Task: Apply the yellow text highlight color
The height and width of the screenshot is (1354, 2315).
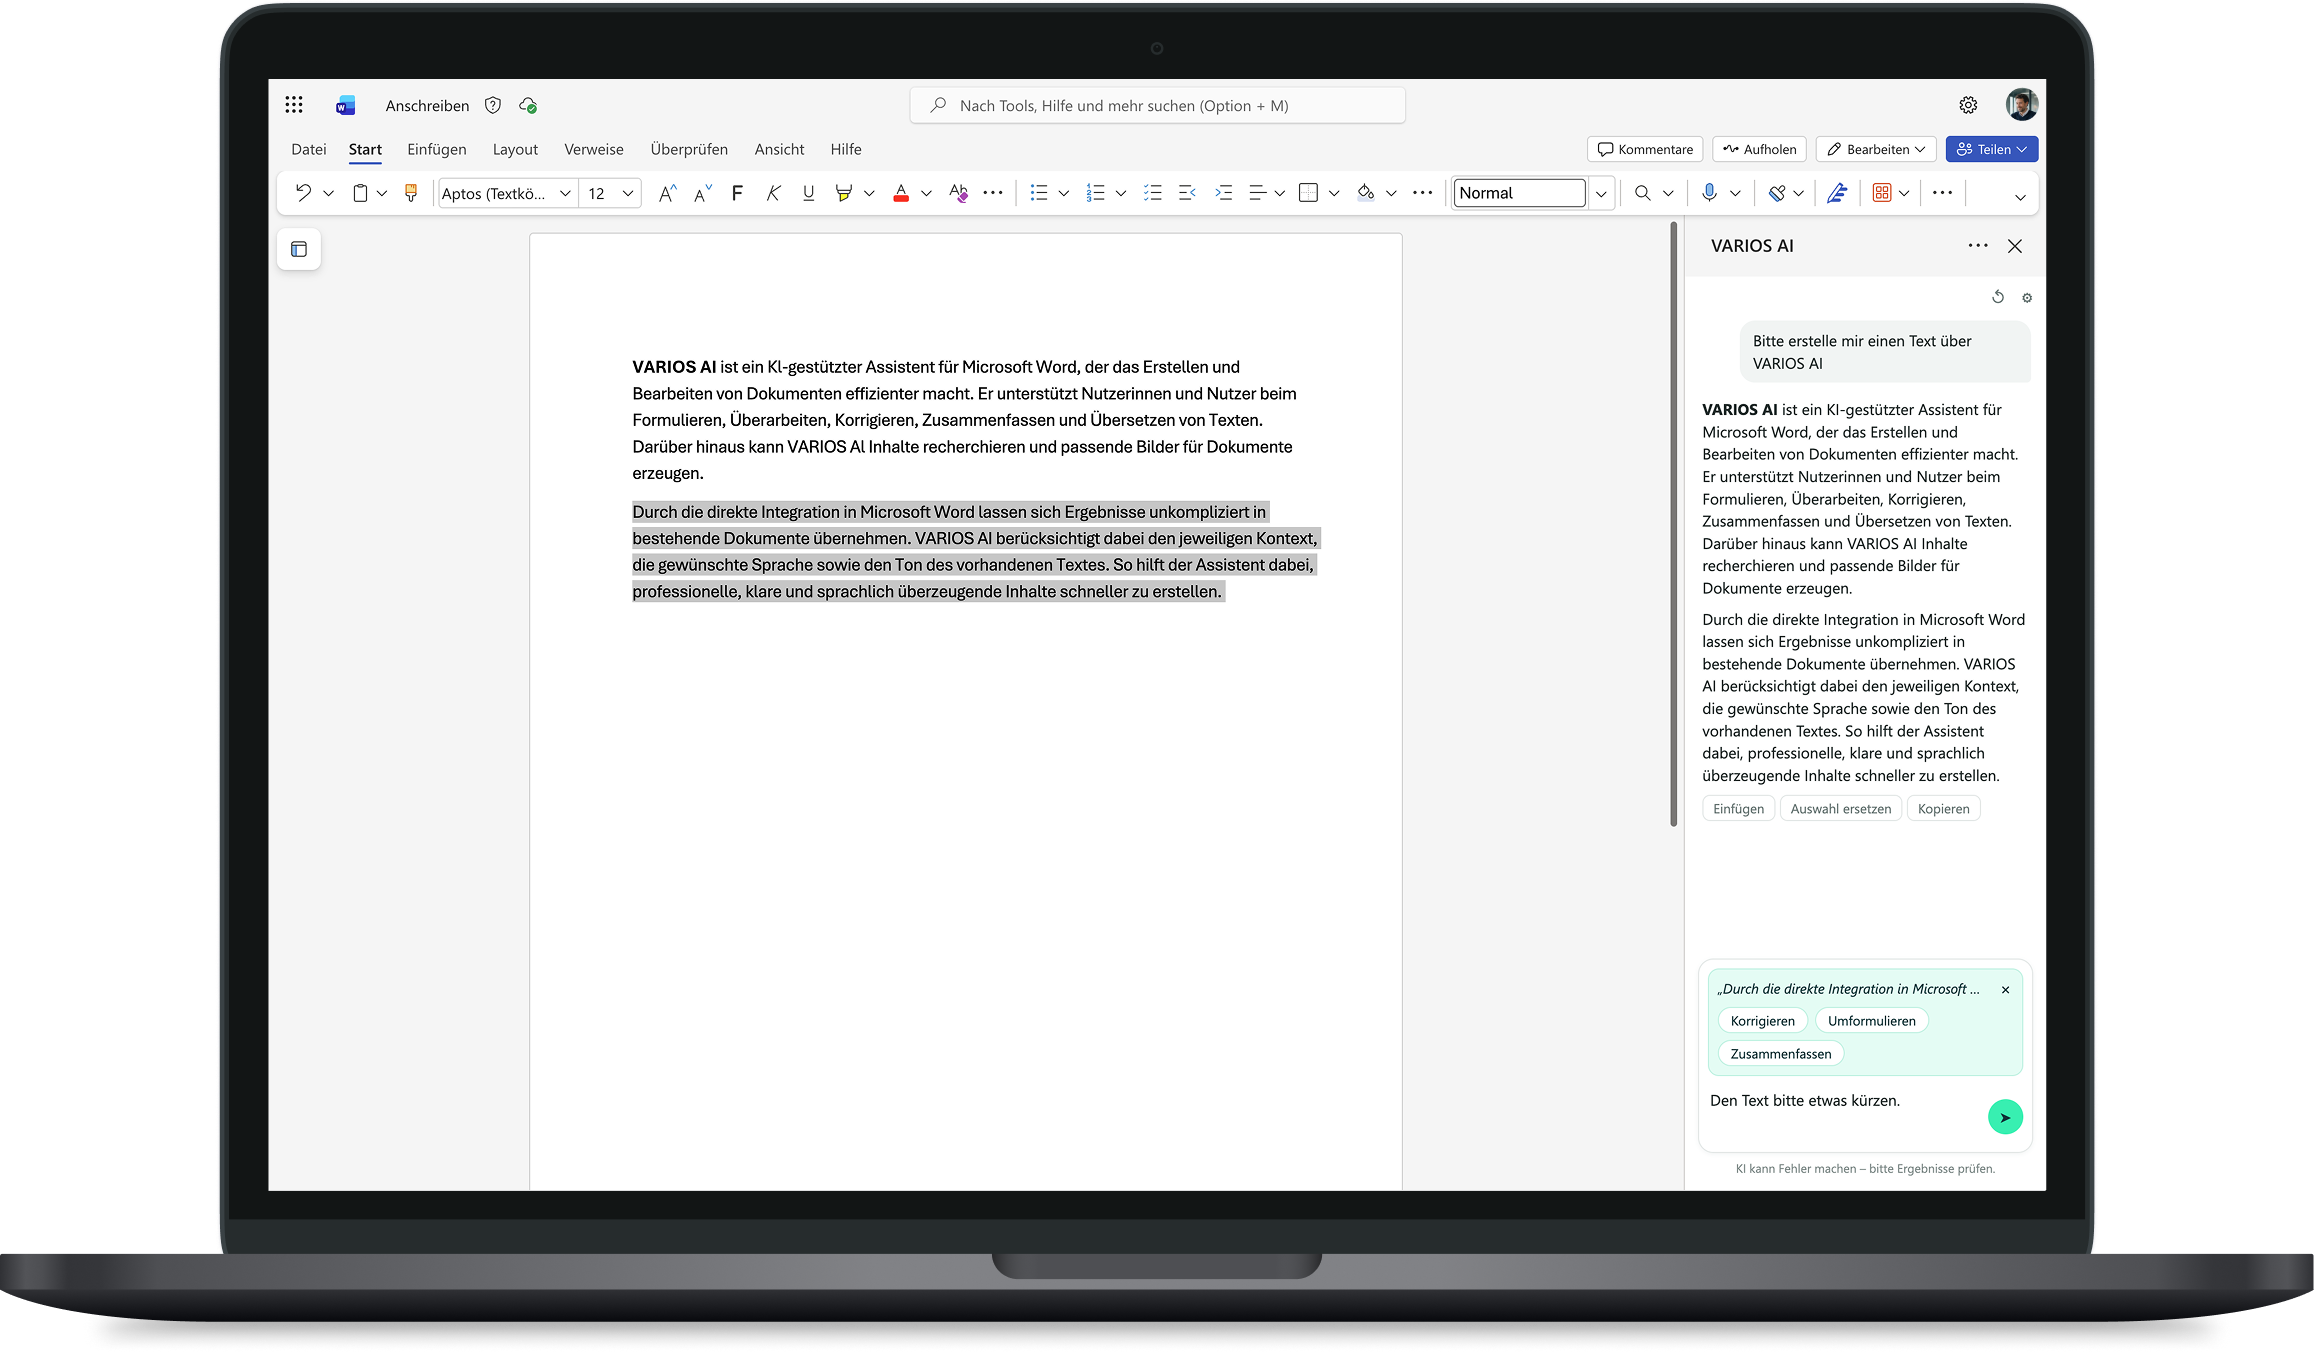Action: point(844,193)
